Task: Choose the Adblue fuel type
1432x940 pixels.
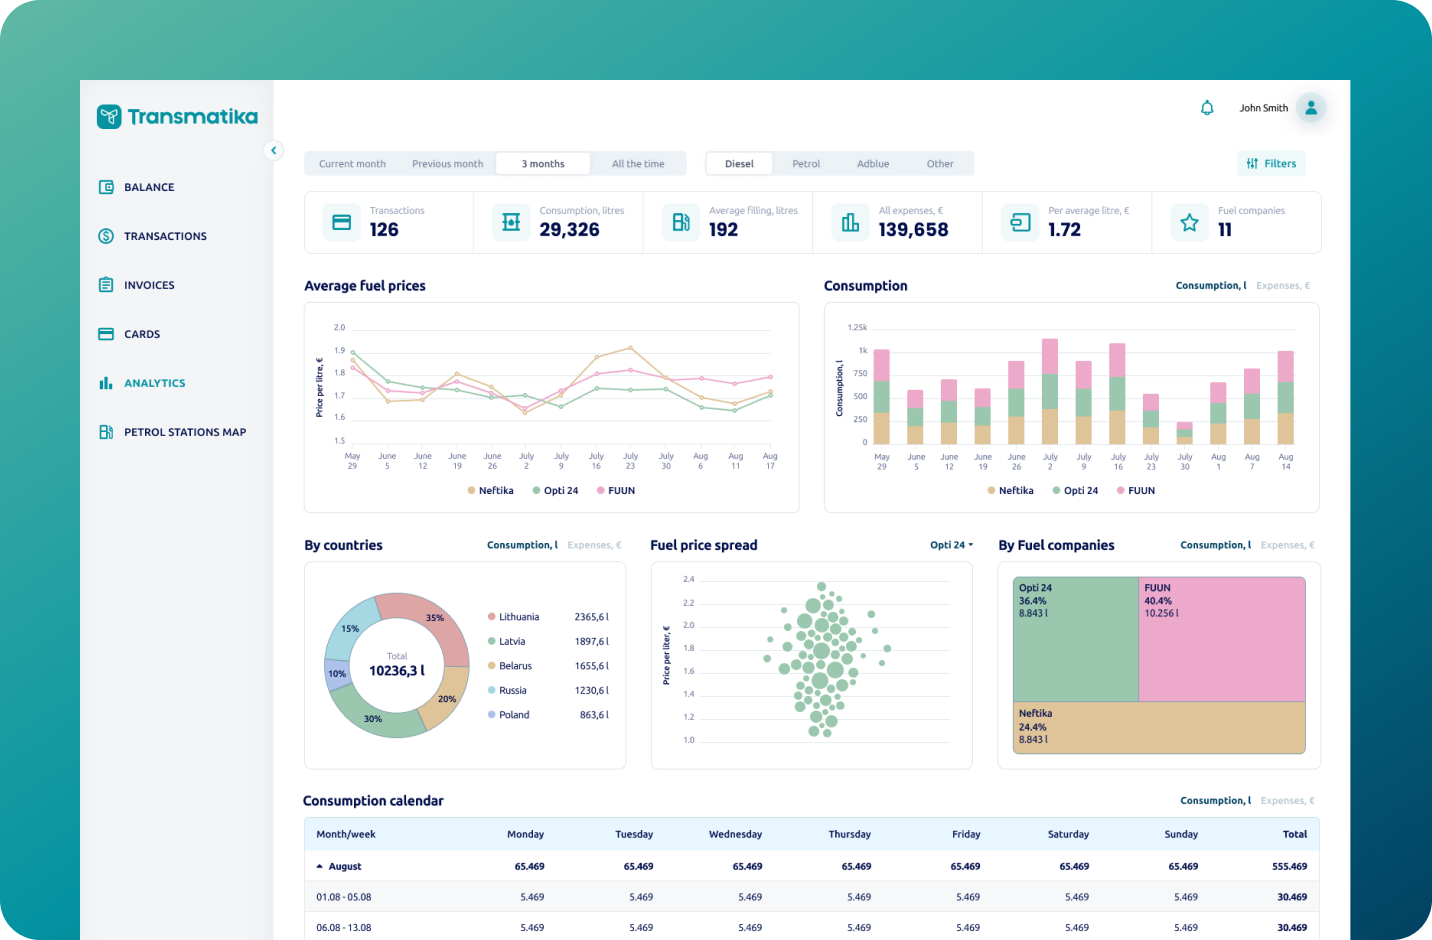Action: click(x=873, y=164)
